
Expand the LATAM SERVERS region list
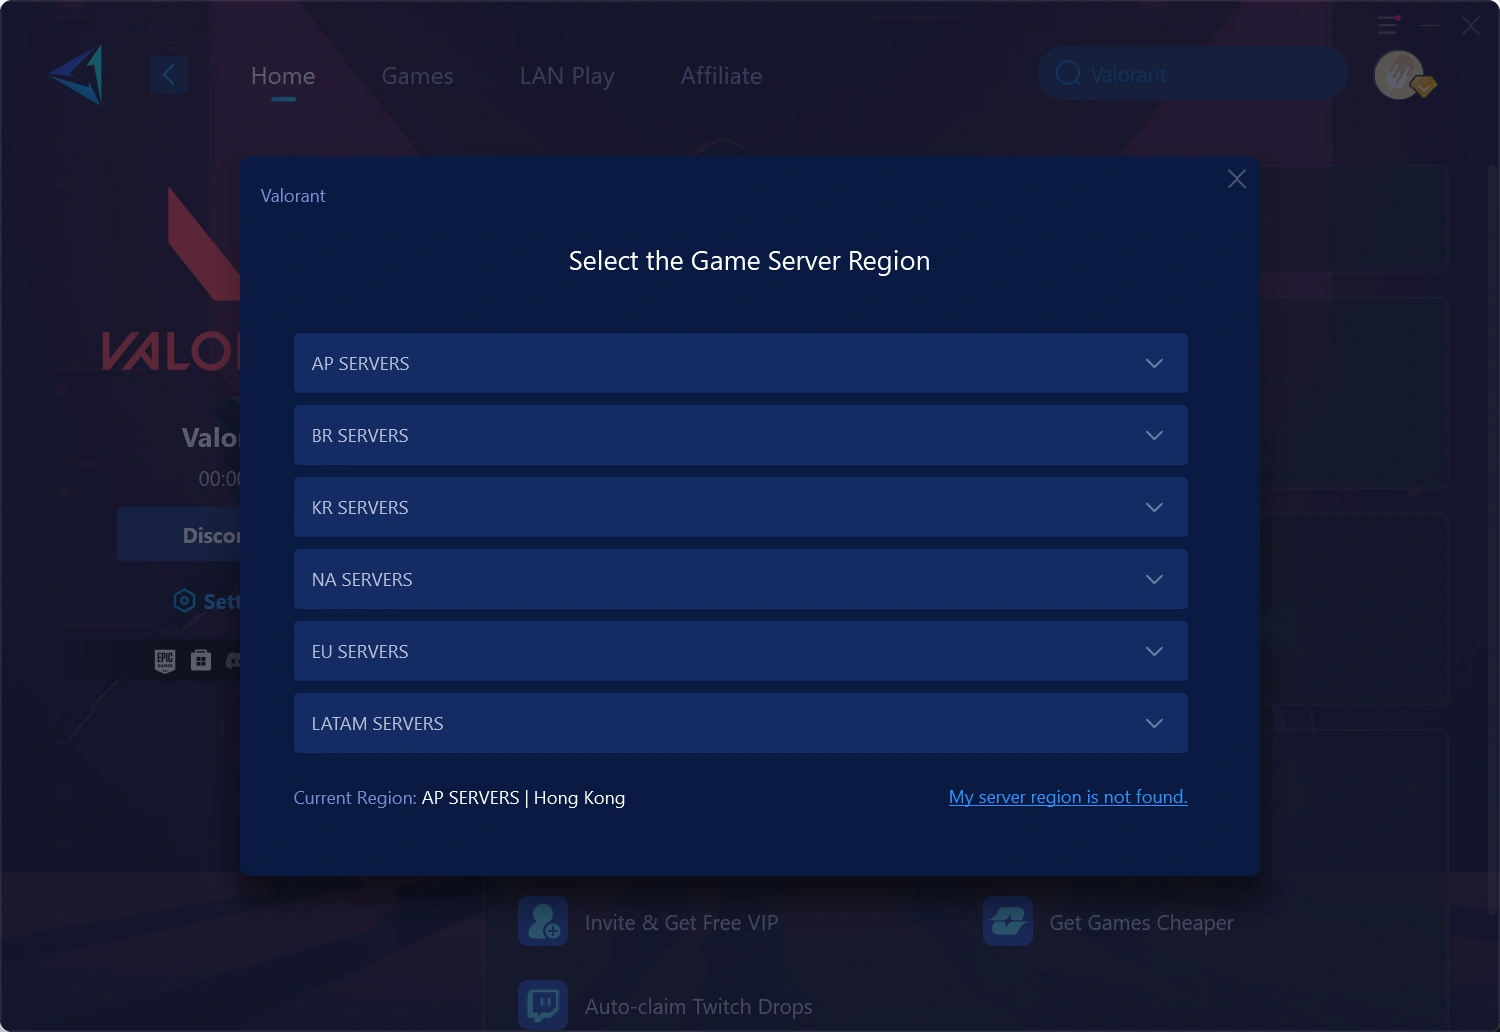[741, 723]
